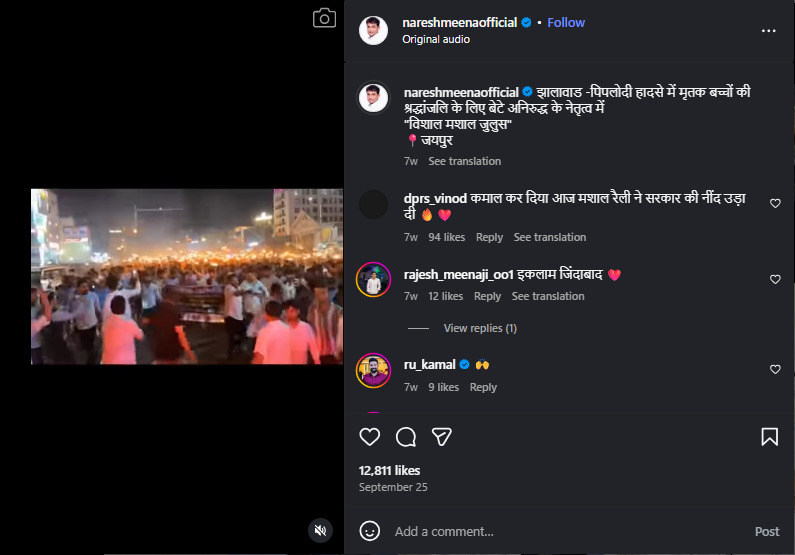Open the three-dot more options menu
The width and height of the screenshot is (795, 555).
click(768, 31)
